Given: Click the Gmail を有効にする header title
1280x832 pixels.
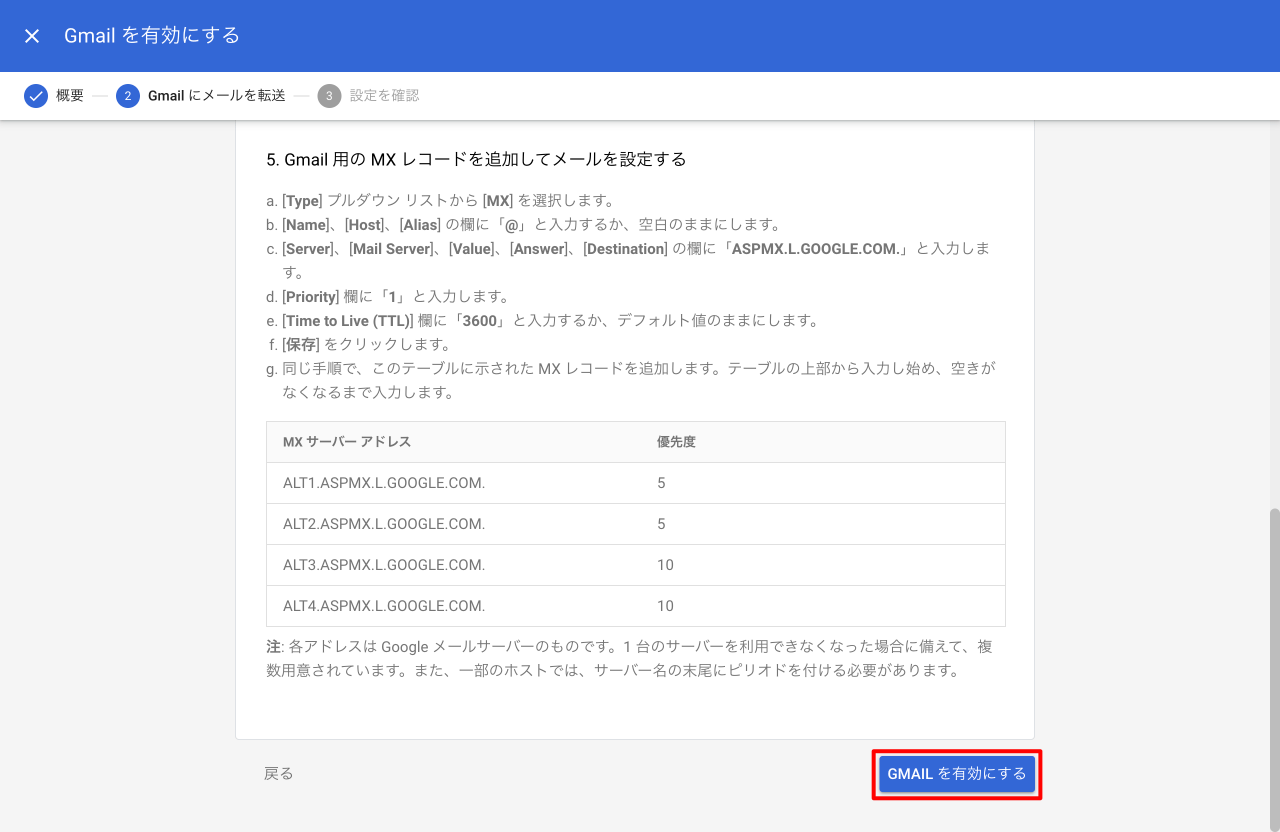Looking at the screenshot, I should click(152, 36).
